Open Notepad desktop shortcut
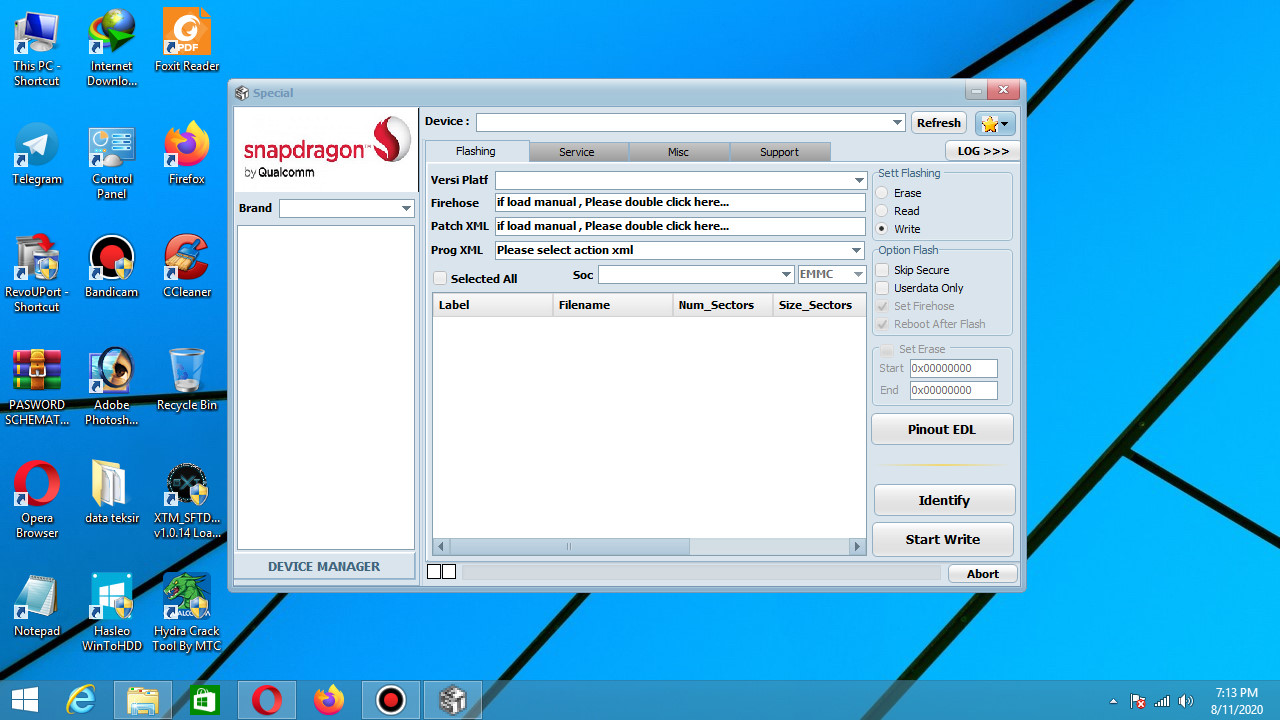This screenshot has width=1280, height=720. point(36,606)
